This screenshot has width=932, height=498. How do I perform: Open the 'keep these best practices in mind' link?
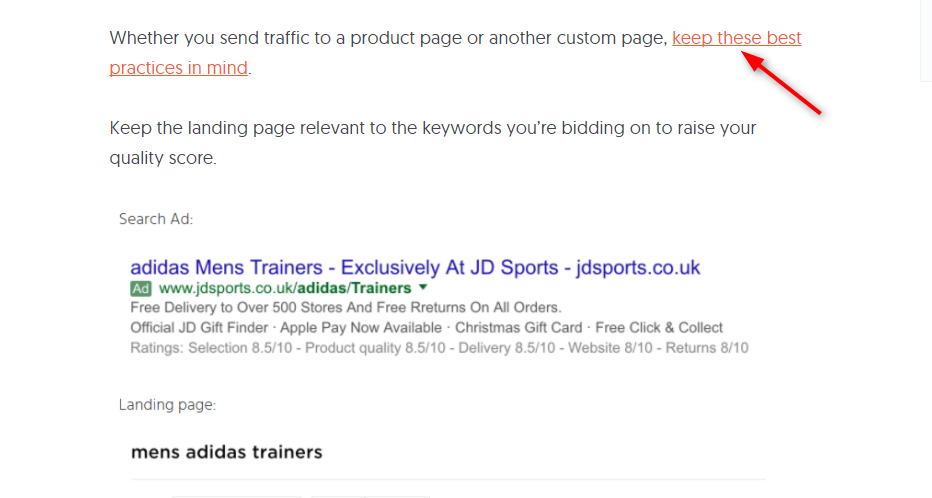(x=736, y=39)
